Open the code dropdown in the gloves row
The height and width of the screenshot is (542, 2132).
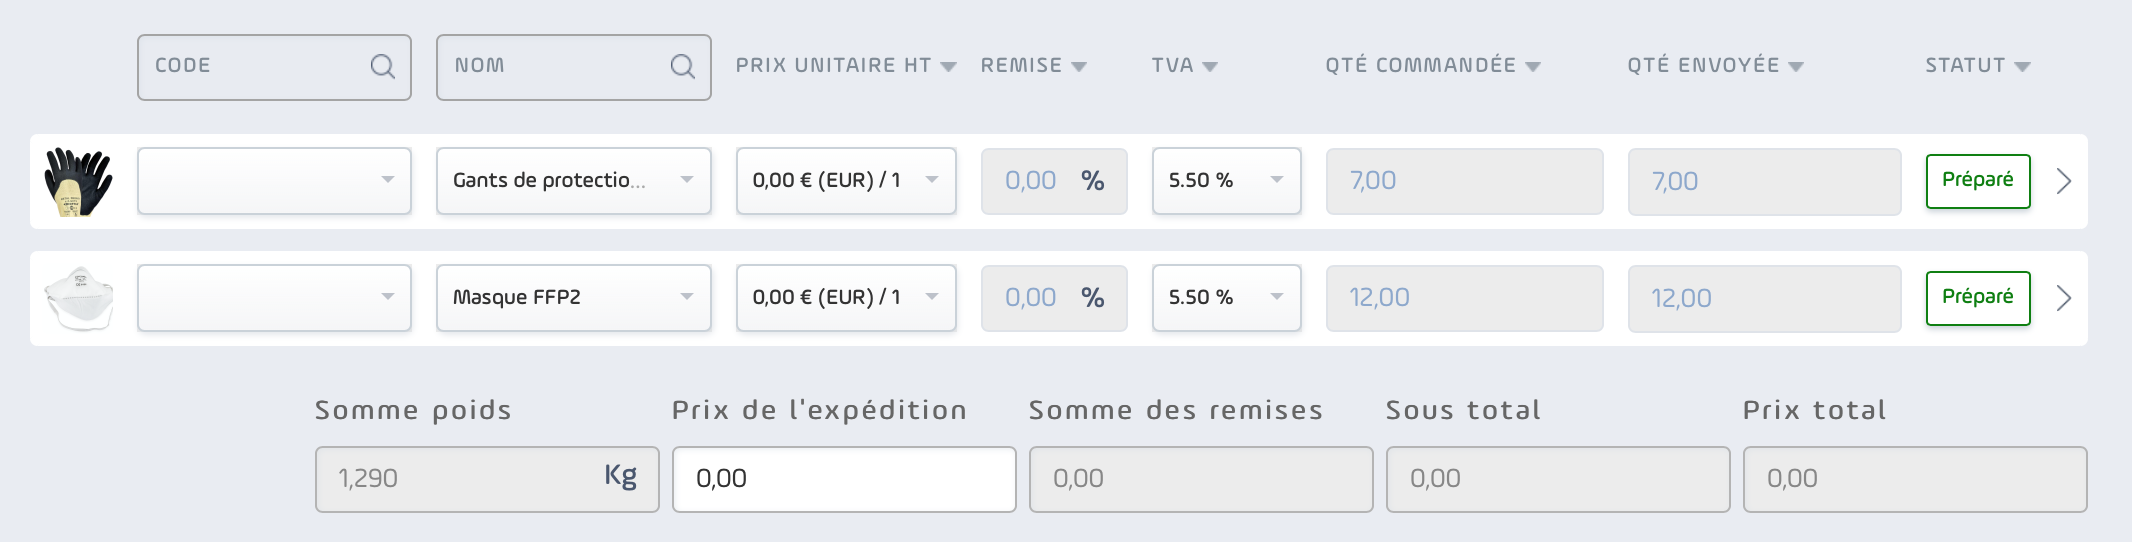pos(274,181)
